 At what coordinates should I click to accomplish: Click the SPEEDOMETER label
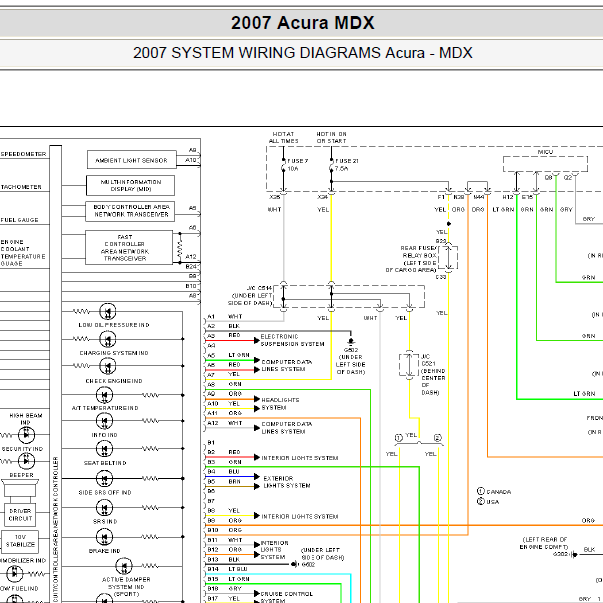(x=23, y=154)
